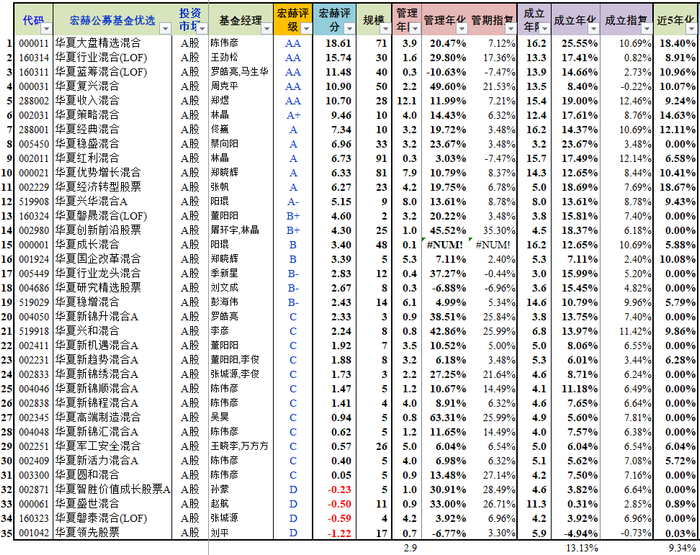
Task: Open the 宏赫公募基金优选 column filter dropdown
Action: 165,29
